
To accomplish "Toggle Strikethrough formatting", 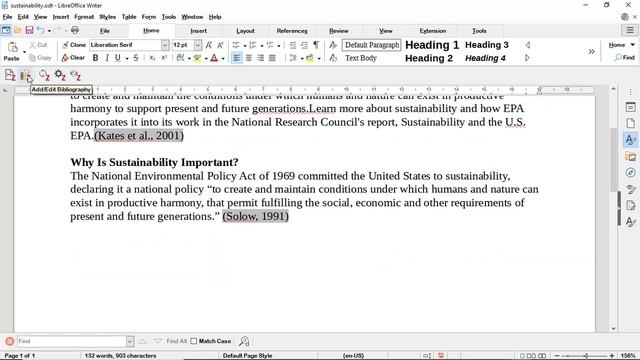I will point(136,58).
